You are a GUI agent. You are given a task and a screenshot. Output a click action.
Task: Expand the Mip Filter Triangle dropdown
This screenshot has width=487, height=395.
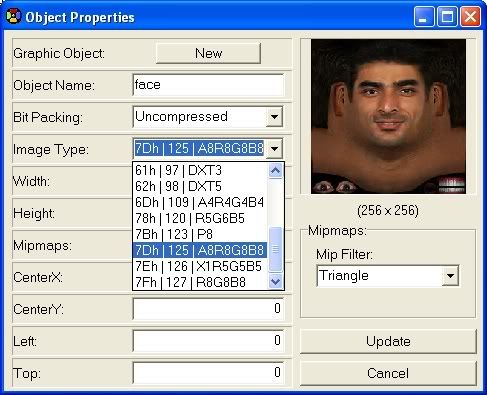[x=450, y=276]
